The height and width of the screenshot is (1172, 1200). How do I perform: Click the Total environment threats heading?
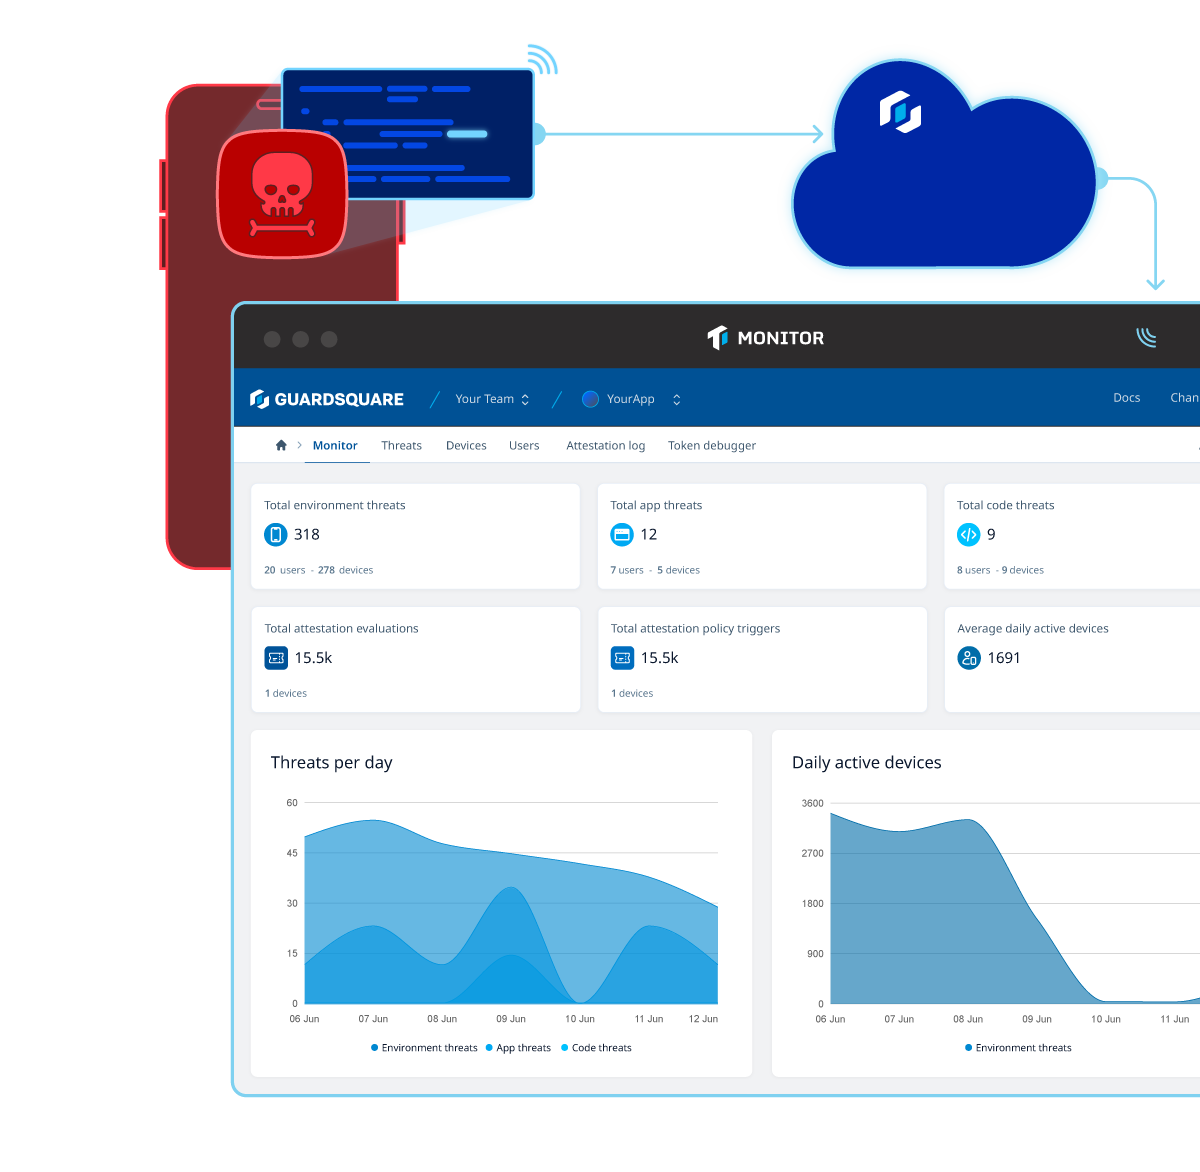335,505
